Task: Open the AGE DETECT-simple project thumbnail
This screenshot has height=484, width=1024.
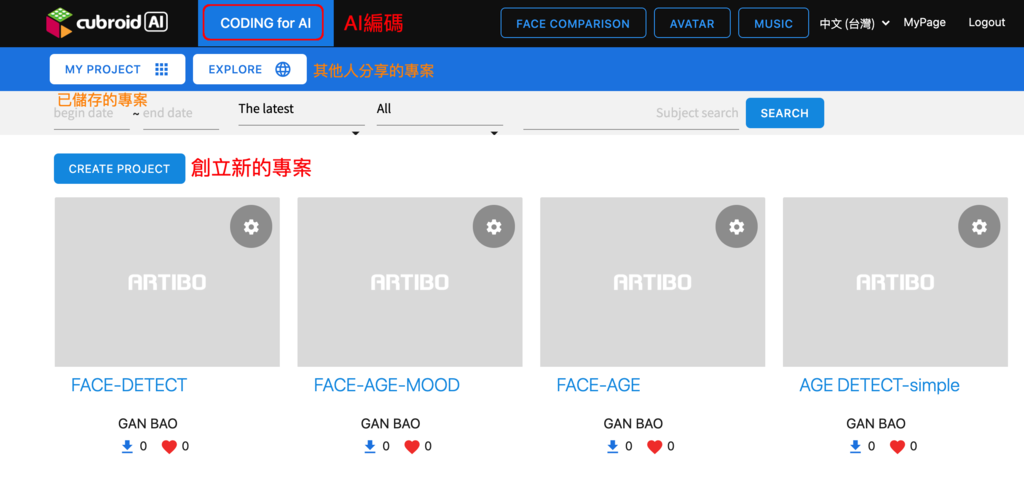Action: pyautogui.click(x=895, y=282)
